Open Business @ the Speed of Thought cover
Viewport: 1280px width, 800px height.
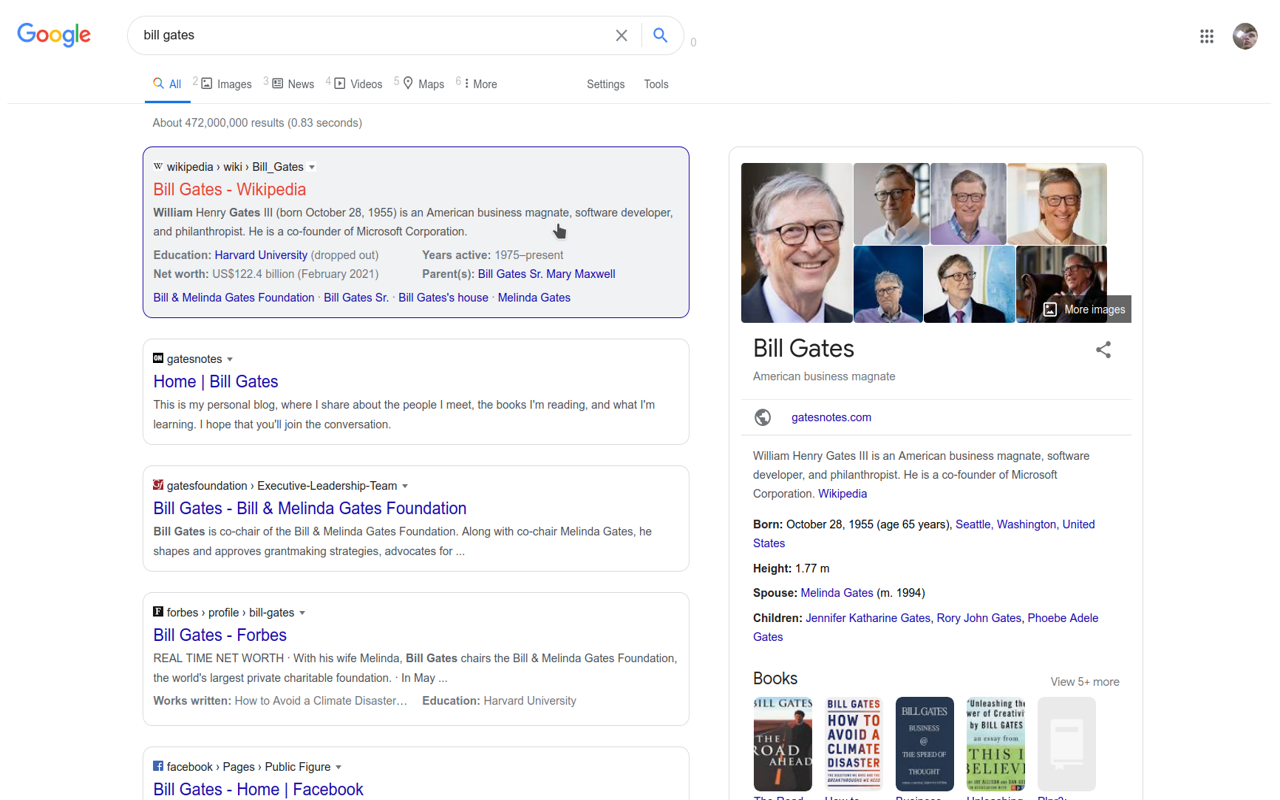coord(925,745)
